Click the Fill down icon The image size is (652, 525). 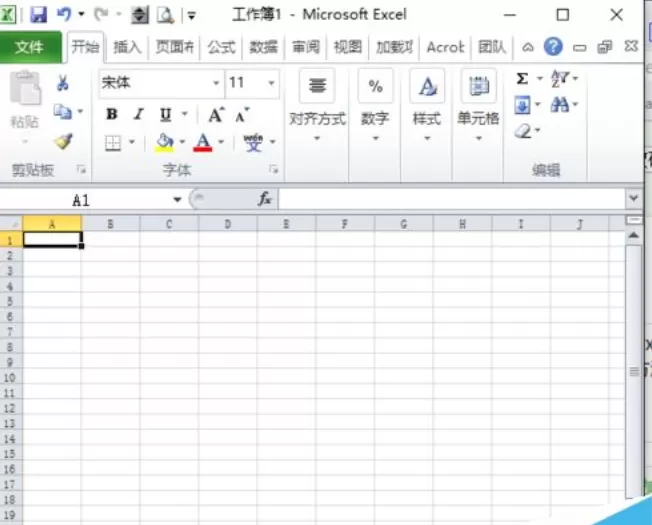[522, 104]
